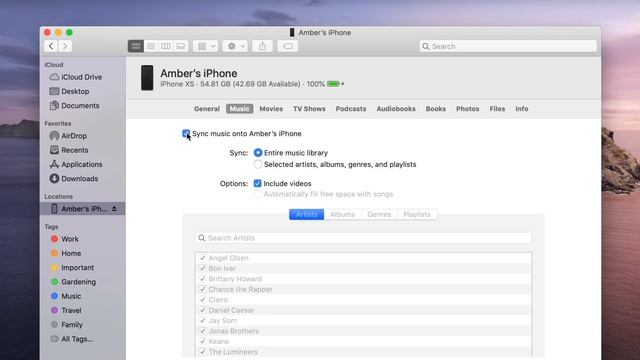Viewport: 640px width, 360px height.
Task: Switch to gallery view in toolbar
Action: (x=180, y=46)
